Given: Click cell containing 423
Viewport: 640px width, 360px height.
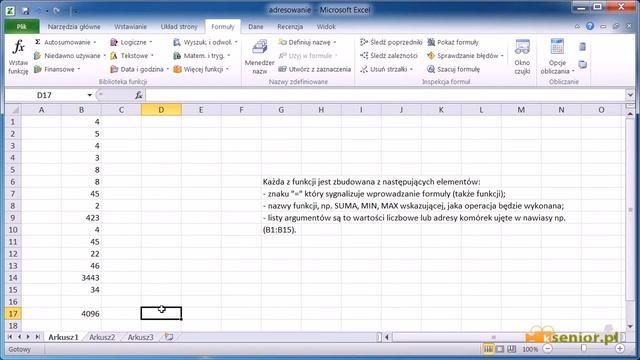Looking at the screenshot, I should click(x=81, y=218).
